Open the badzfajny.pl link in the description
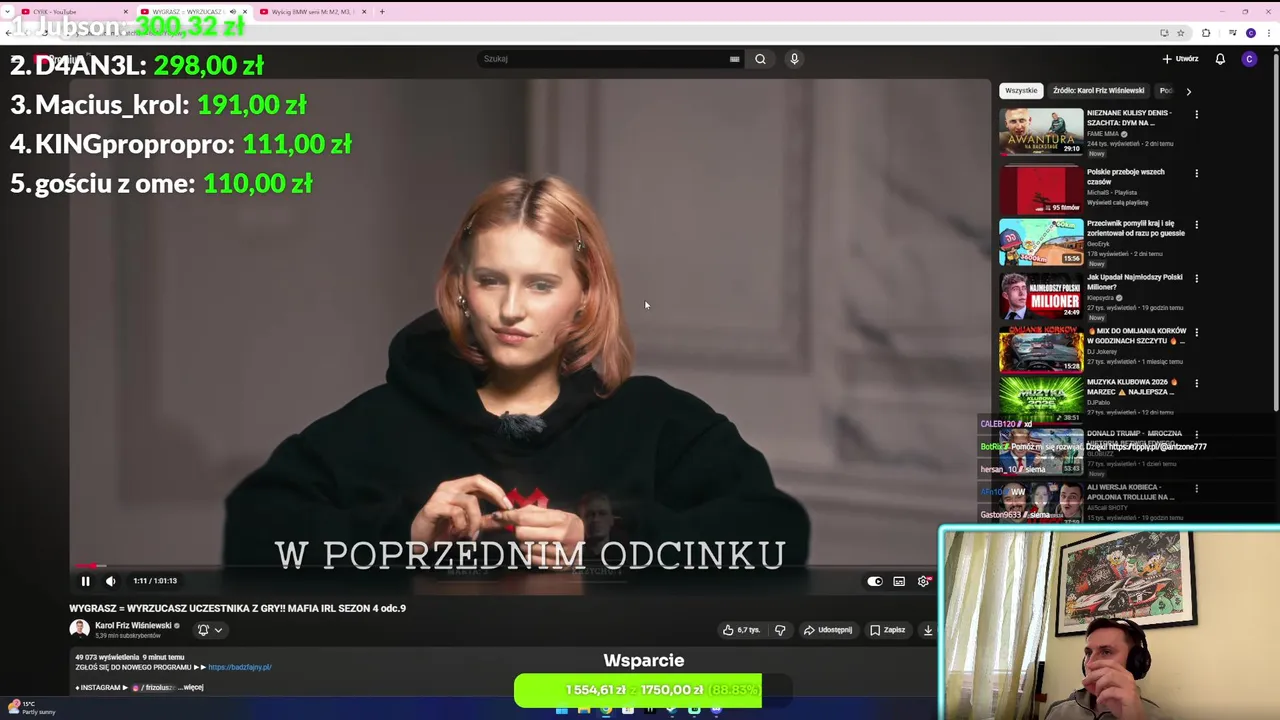 (240, 667)
